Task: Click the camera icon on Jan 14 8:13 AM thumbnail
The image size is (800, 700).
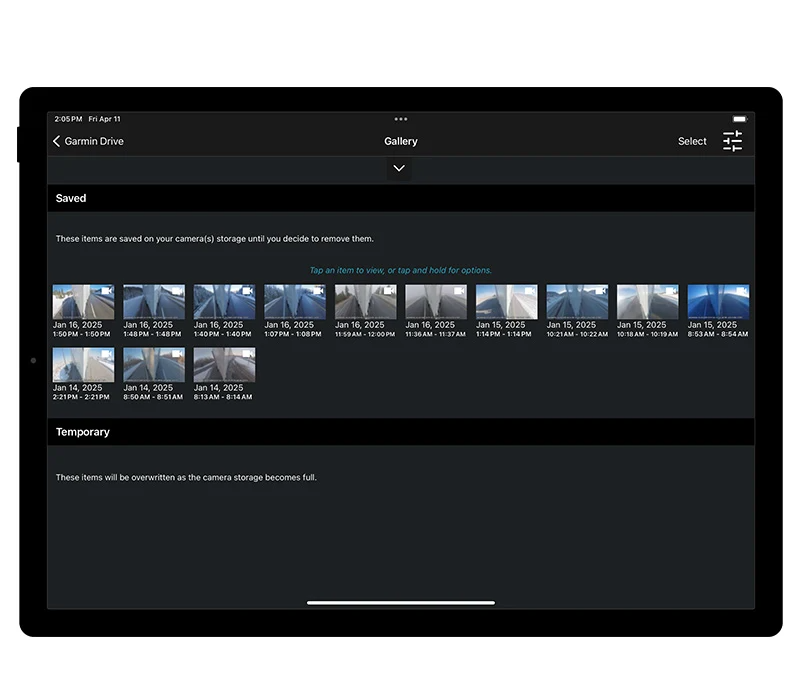Action: tap(248, 355)
